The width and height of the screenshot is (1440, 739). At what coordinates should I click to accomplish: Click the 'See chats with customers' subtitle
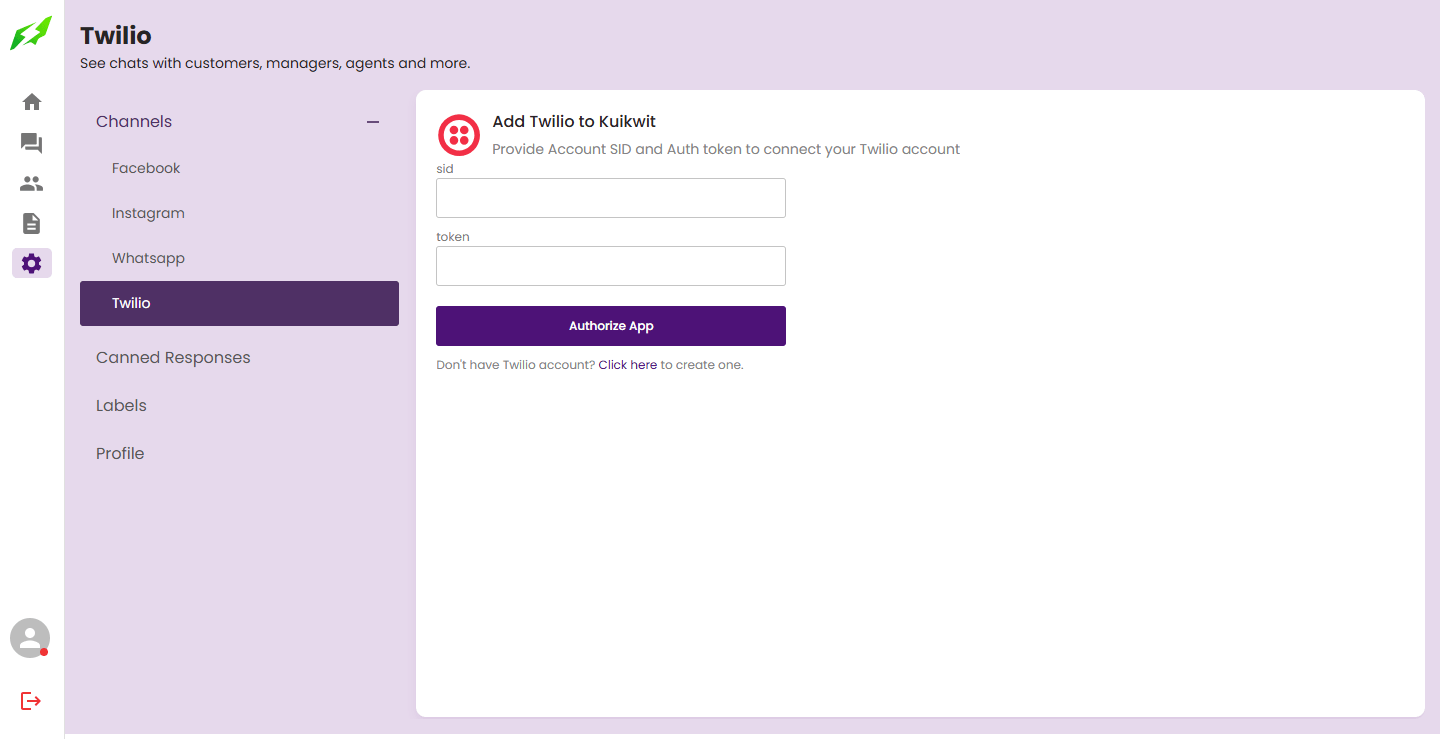275,63
